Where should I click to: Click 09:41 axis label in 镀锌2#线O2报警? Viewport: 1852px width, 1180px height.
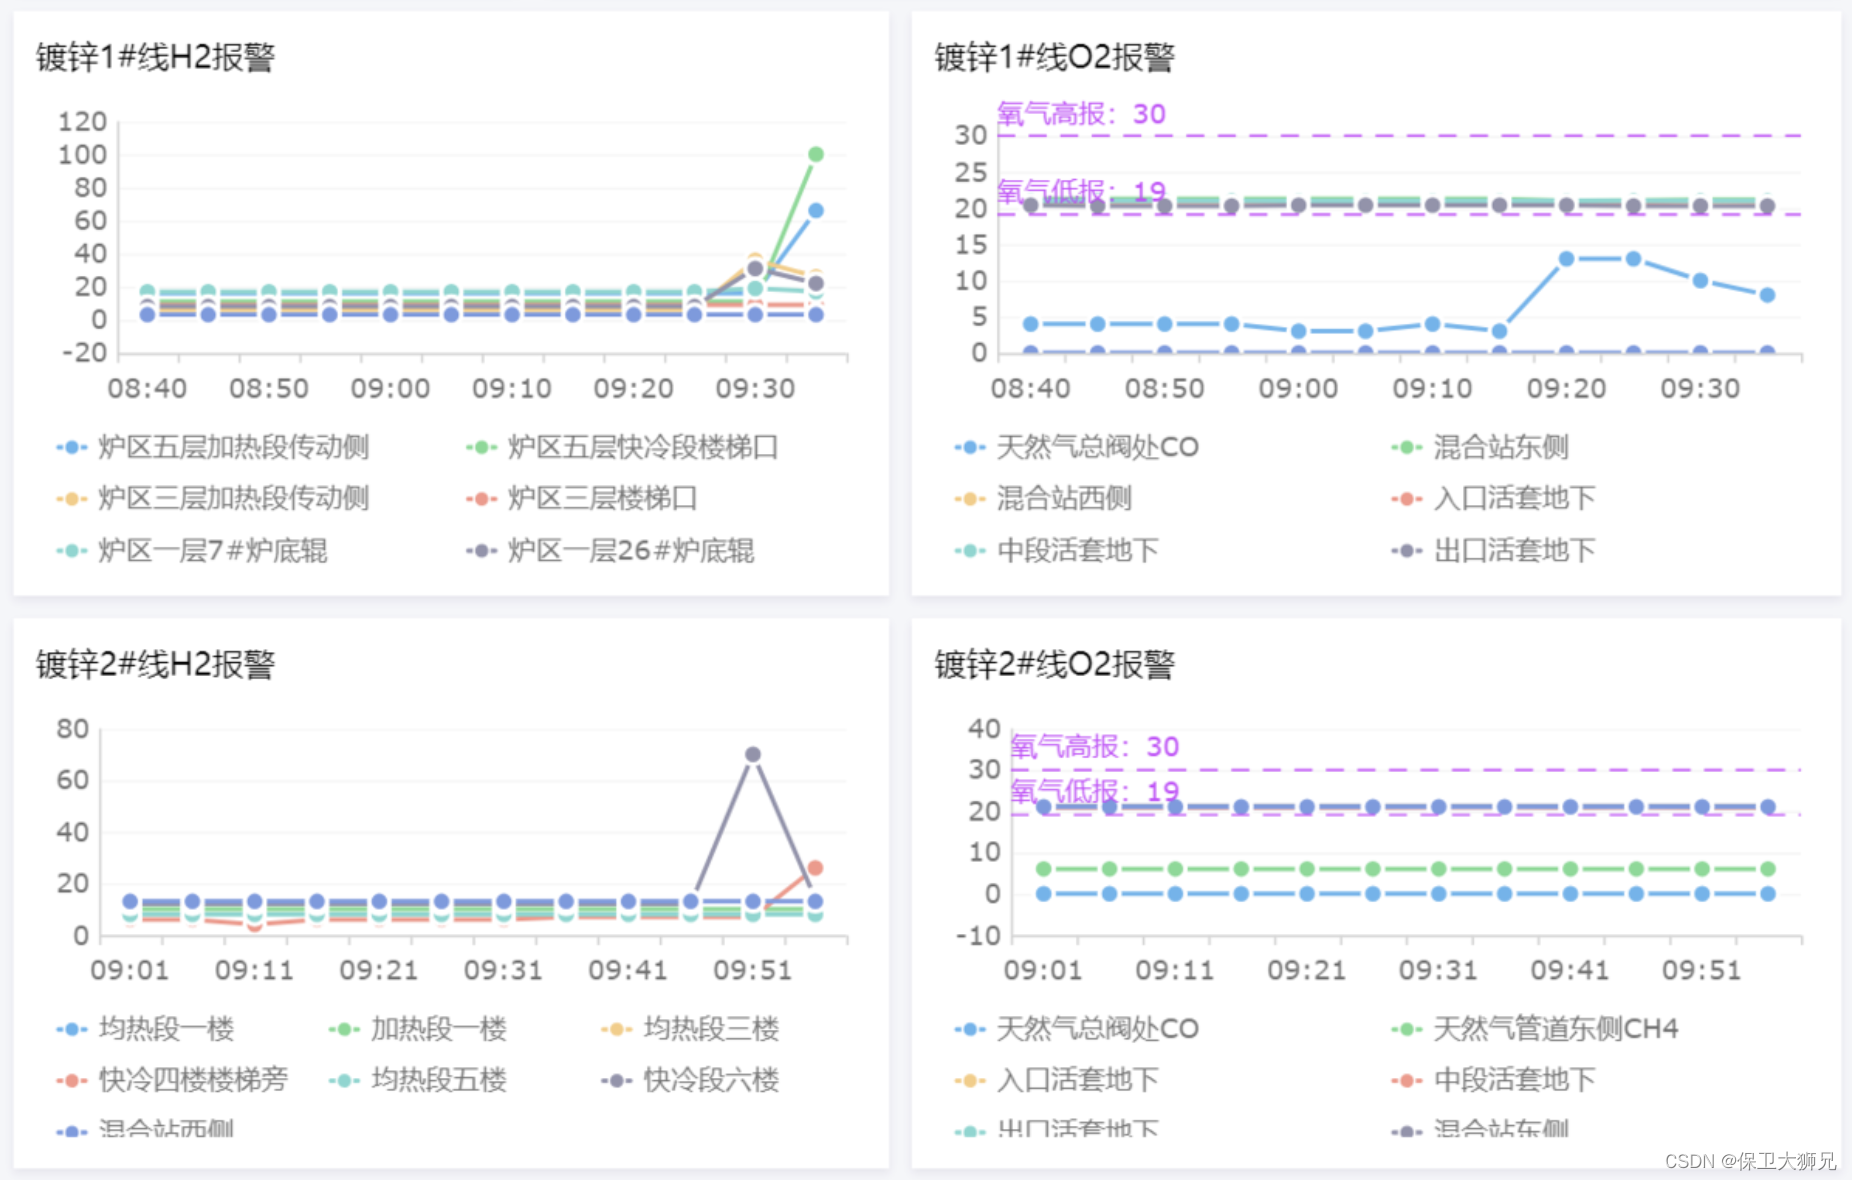(1570, 970)
